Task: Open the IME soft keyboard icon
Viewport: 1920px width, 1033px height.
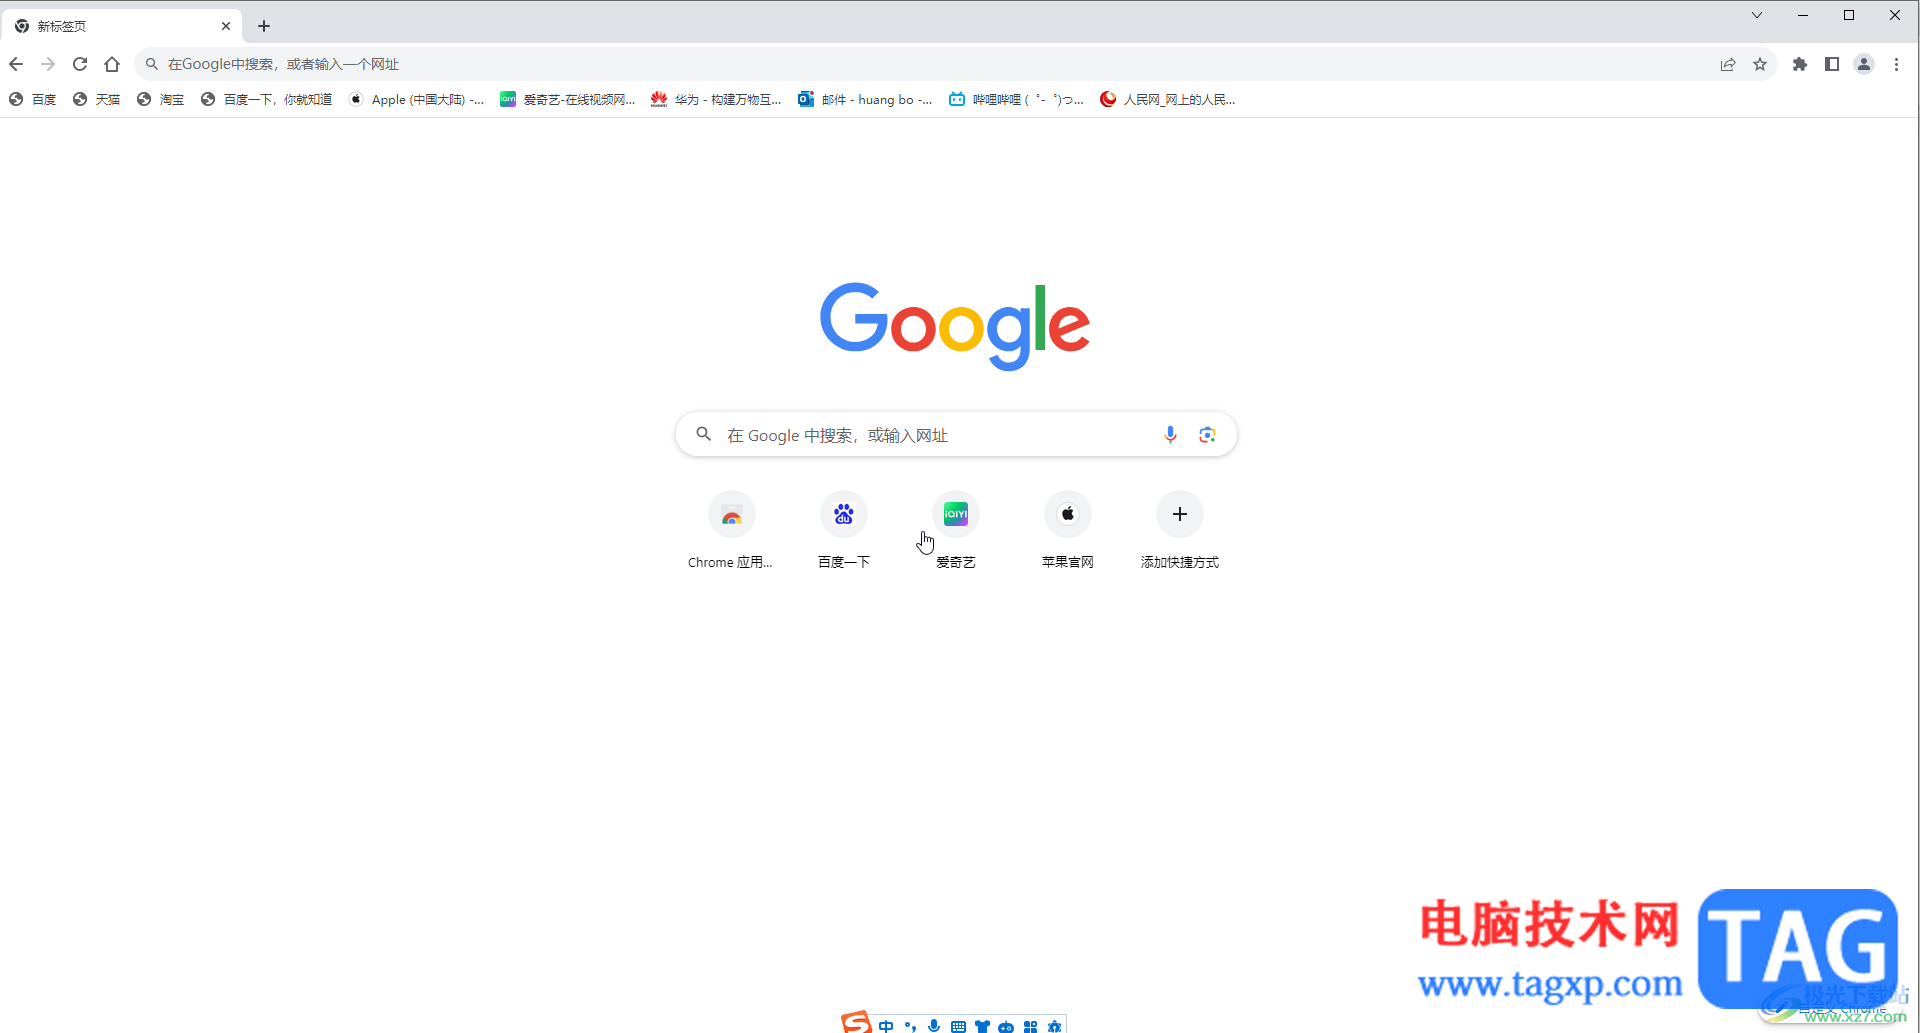Action: [958, 1026]
